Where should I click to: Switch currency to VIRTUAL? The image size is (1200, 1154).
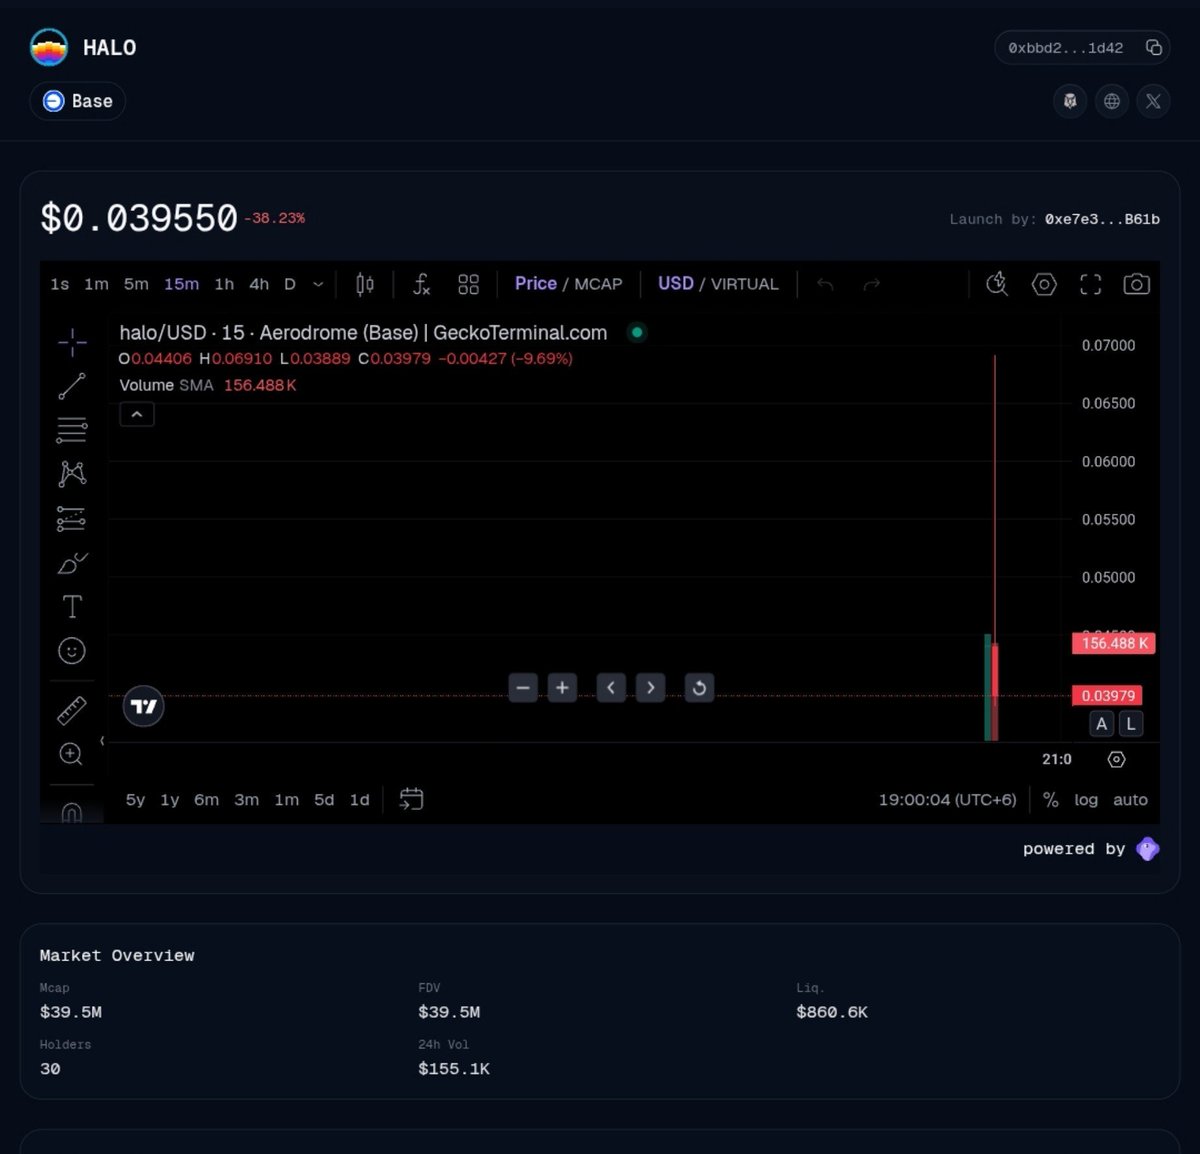tap(745, 284)
